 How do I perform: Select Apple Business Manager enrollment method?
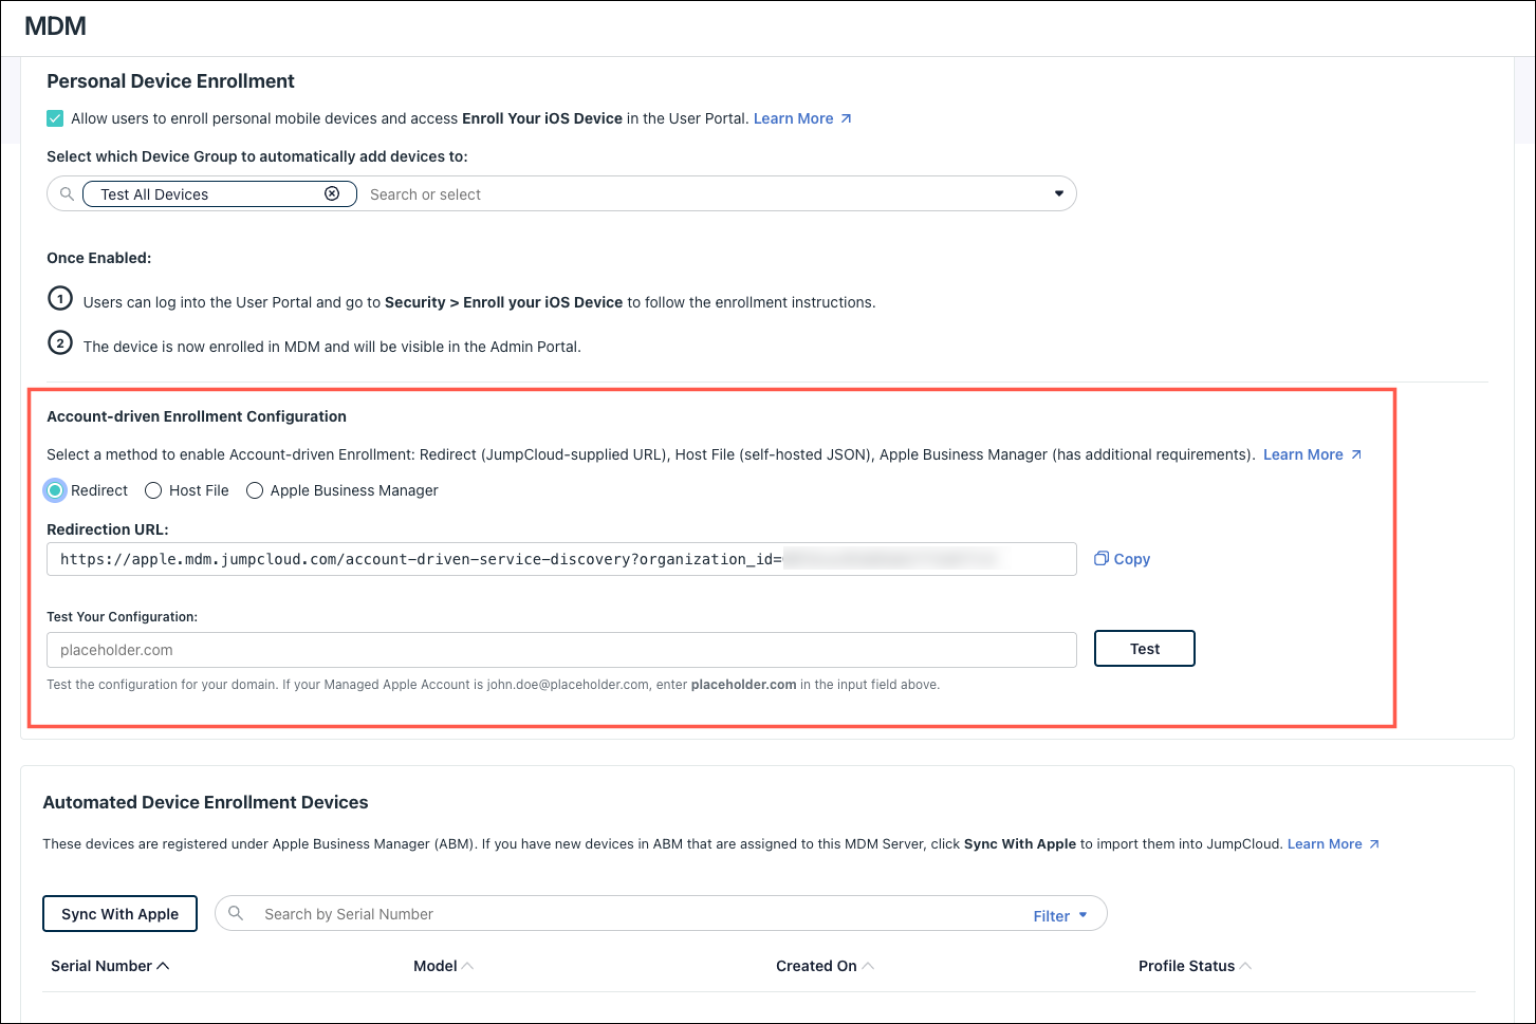pyautogui.click(x=255, y=490)
